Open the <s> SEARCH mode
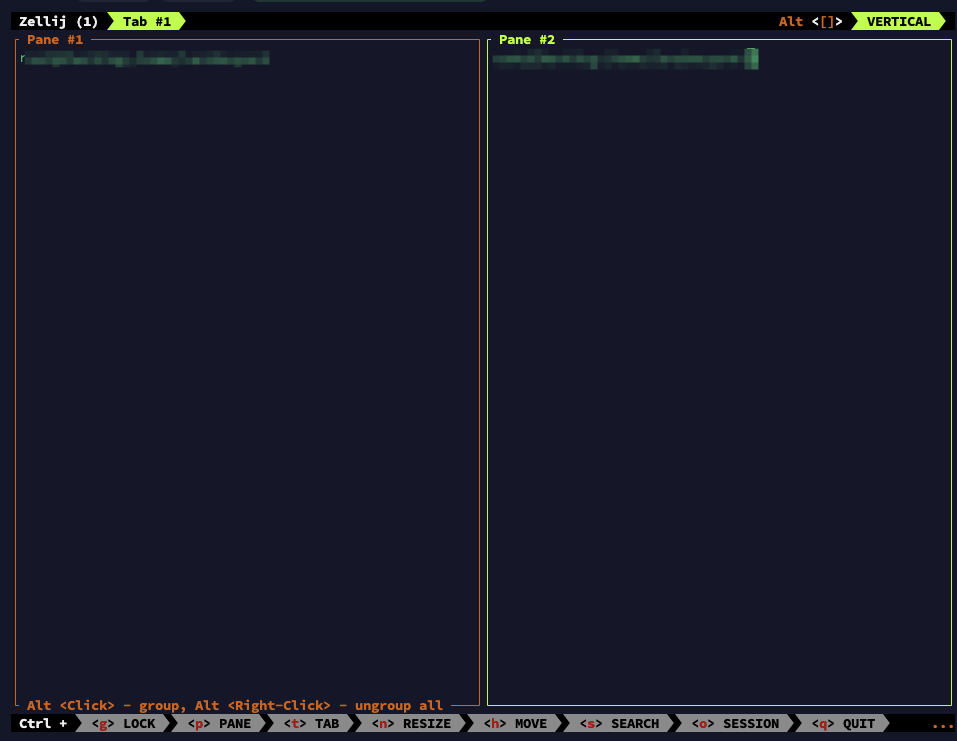 tap(619, 723)
